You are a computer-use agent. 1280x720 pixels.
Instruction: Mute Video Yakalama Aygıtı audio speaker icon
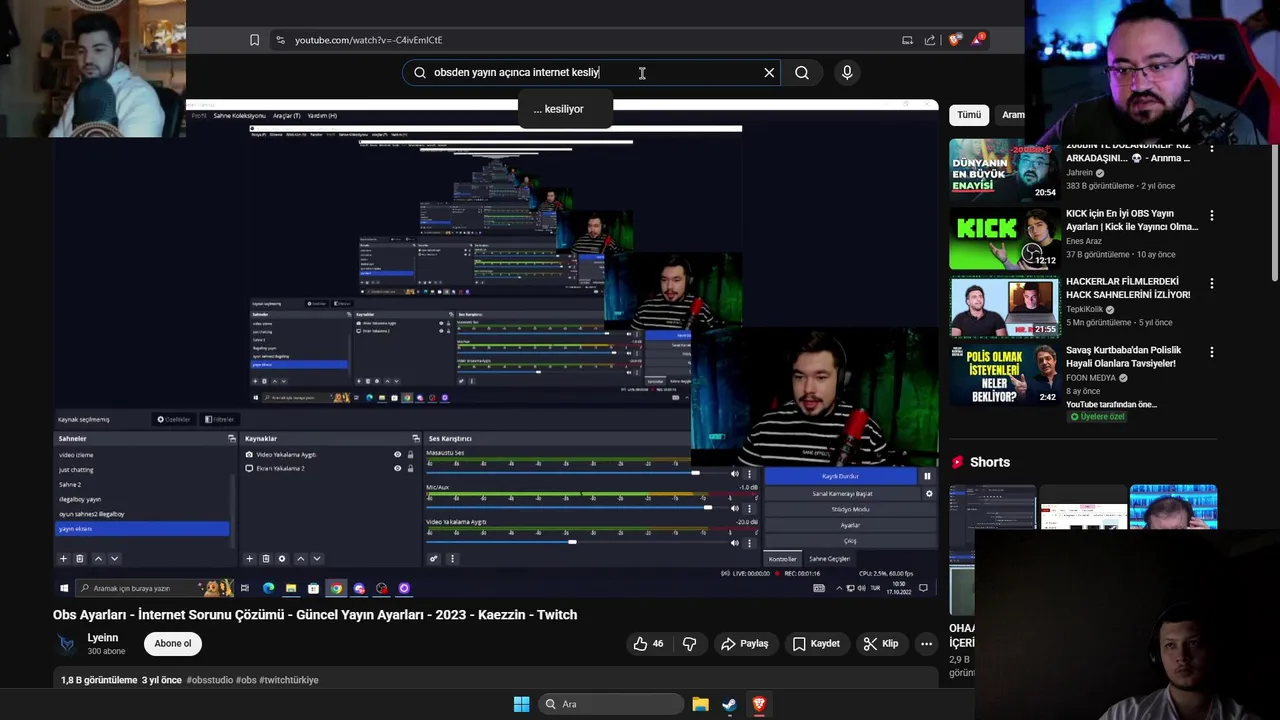coord(735,543)
